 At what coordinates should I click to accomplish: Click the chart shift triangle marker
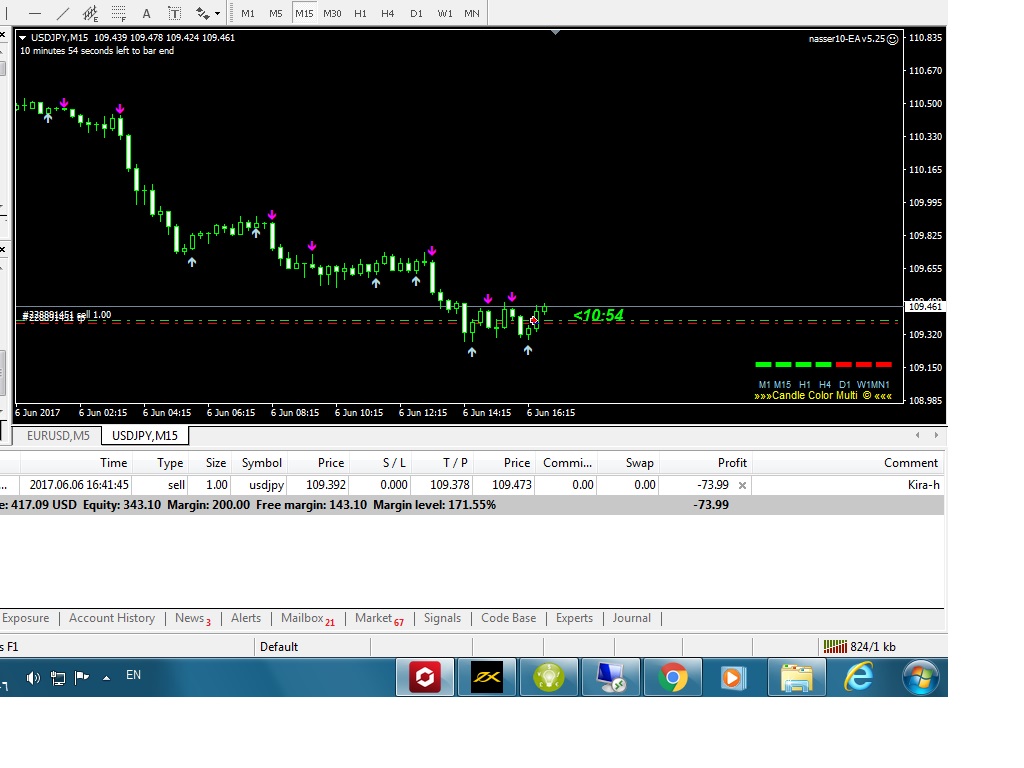[556, 32]
